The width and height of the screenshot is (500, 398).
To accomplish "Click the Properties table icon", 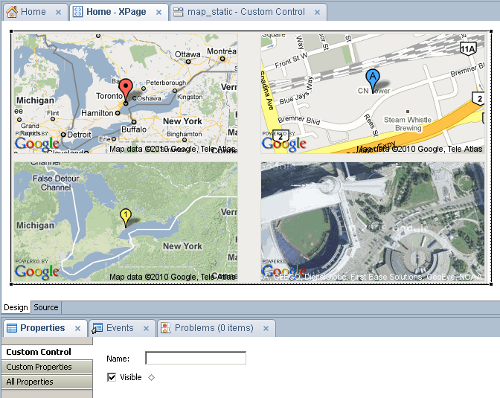I will [x=12, y=328].
